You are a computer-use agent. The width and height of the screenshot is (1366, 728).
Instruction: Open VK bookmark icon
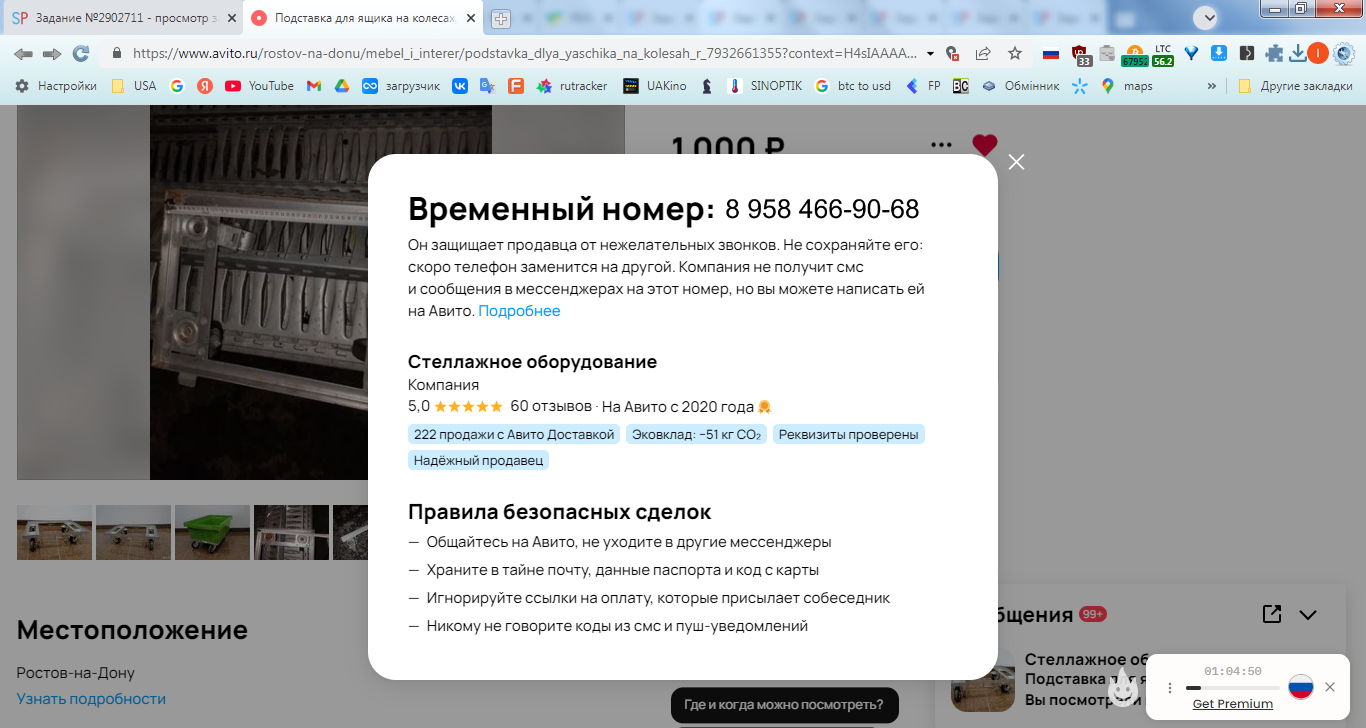460,86
